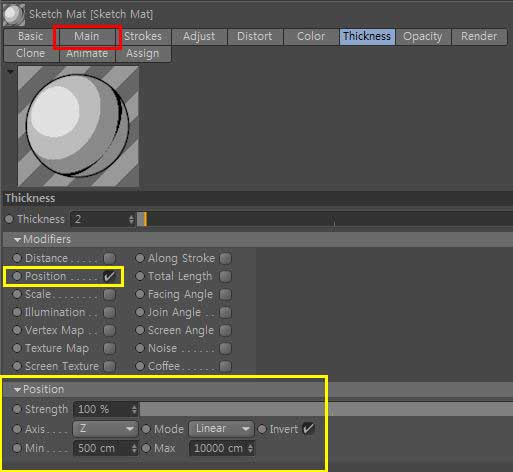Enable the Along Stroke modifier checkbox
513x472 pixels.
click(x=226, y=258)
